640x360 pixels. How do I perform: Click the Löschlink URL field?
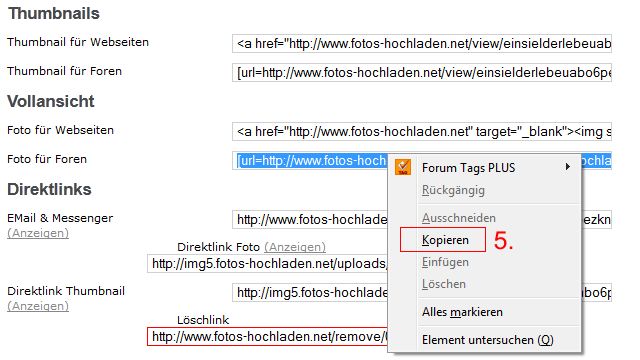(267, 337)
